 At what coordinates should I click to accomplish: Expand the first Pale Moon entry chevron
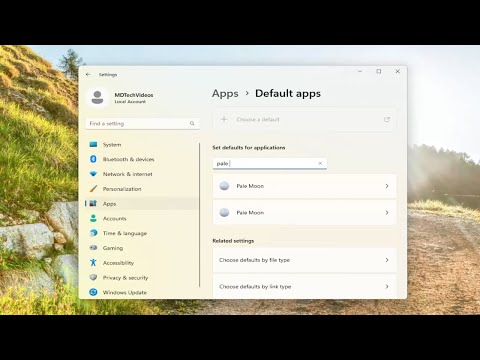387,186
